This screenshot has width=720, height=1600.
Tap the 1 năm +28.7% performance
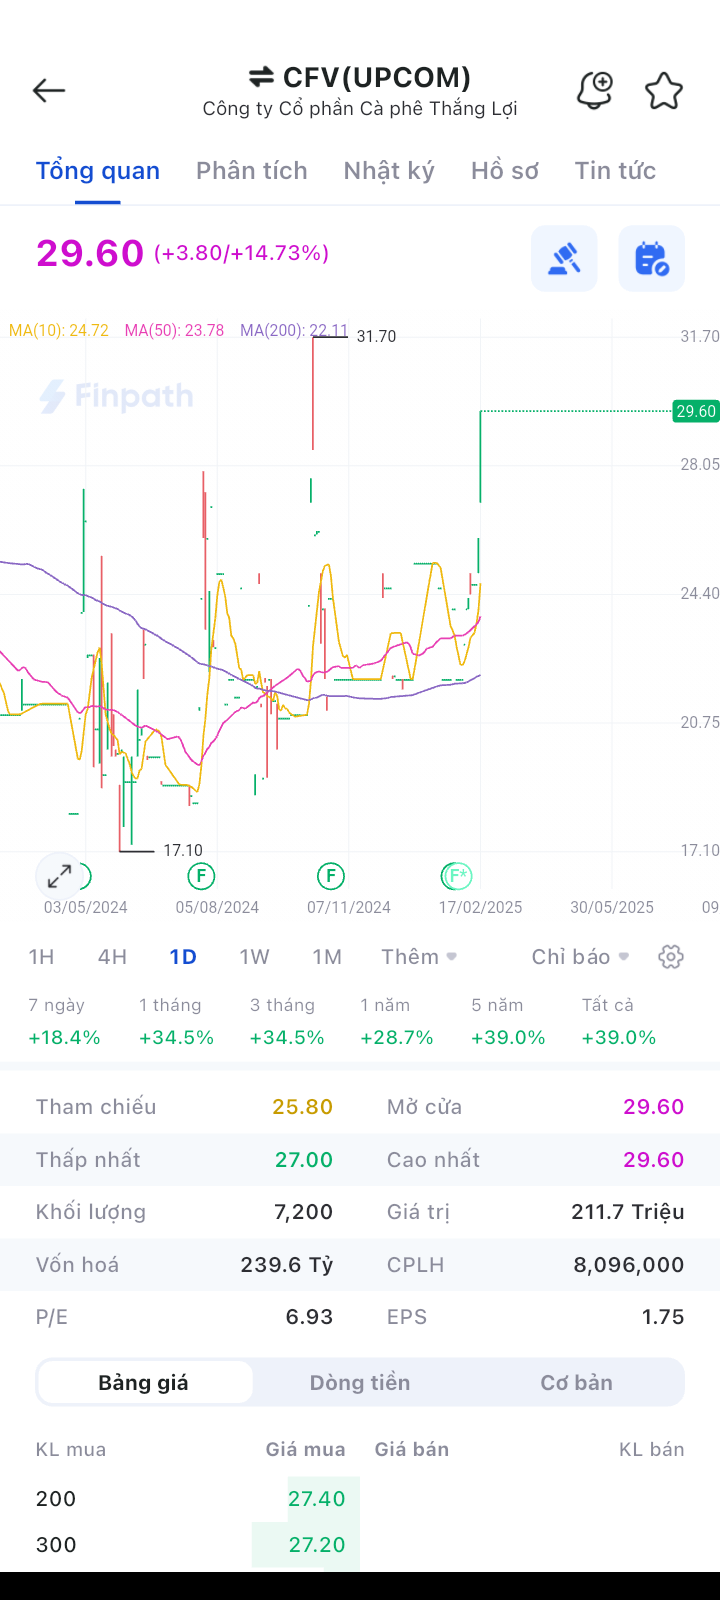point(397,1021)
